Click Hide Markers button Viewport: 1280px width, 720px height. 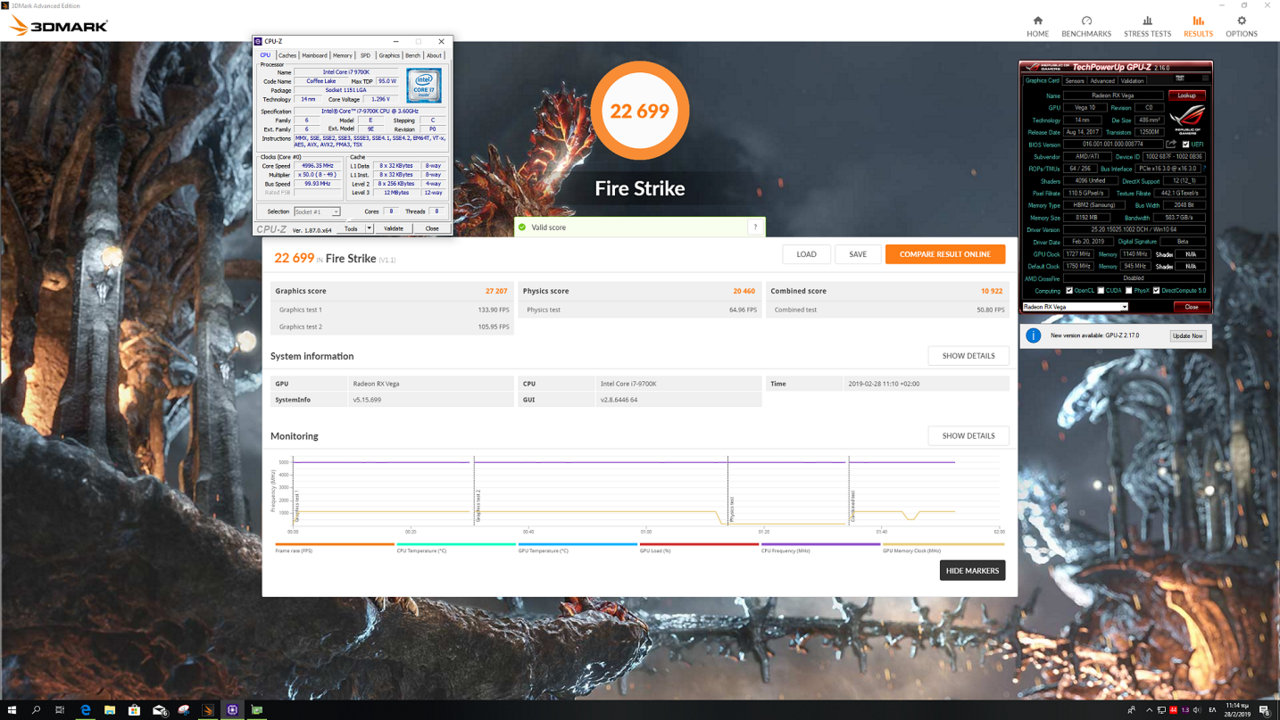pos(972,570)
